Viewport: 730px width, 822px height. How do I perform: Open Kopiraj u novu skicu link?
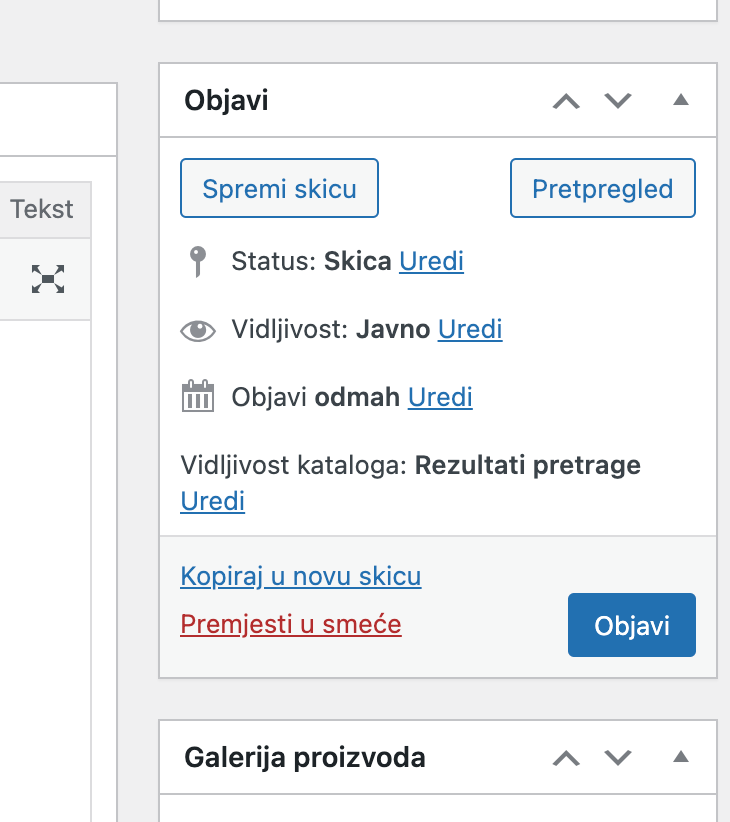300,576
